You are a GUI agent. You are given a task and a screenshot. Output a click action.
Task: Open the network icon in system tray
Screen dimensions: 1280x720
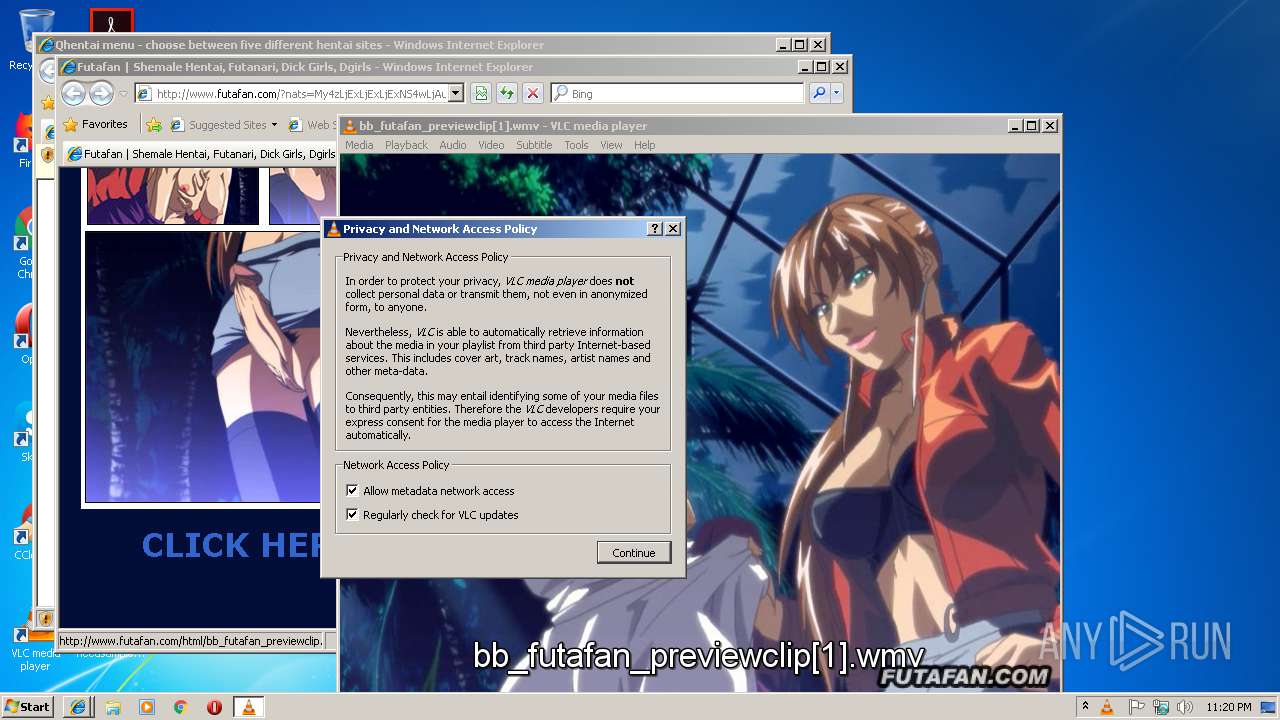coord(1160,707)
